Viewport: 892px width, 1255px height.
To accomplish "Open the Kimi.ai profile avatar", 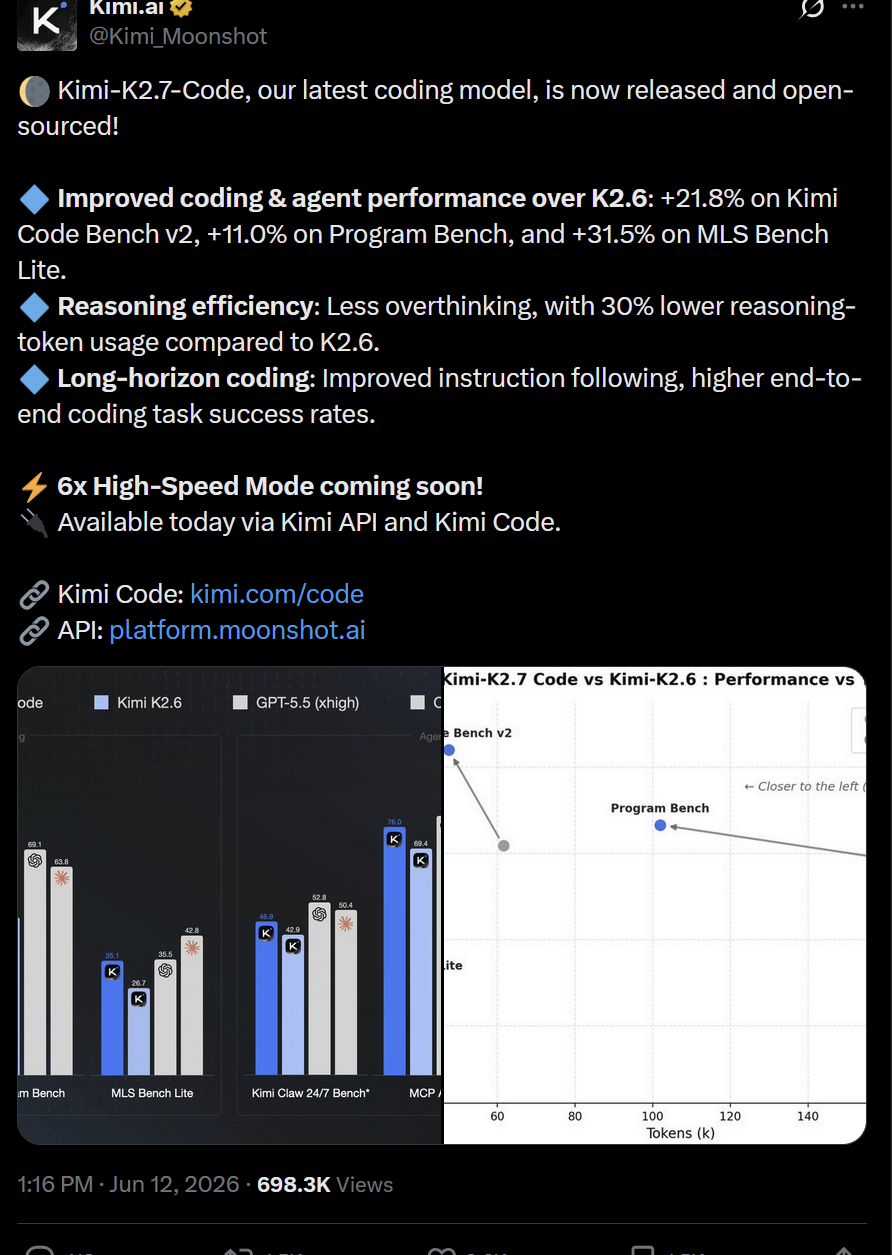I will pos(46,22).
